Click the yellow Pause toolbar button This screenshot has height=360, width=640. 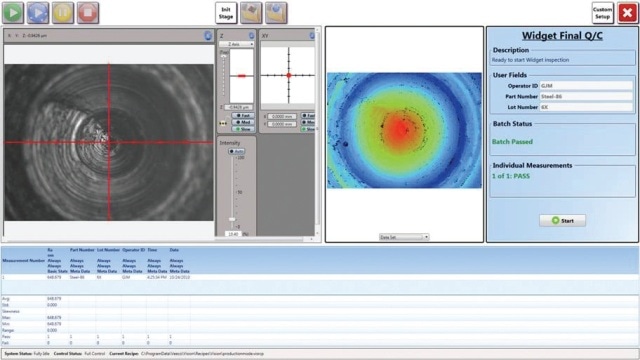coord(63,13)
